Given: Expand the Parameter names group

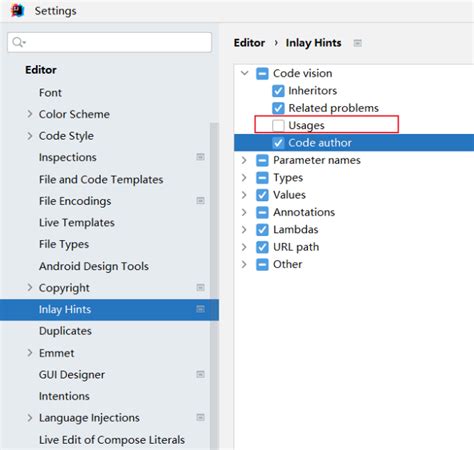Looking at the screenshot, I should [244, 160].
